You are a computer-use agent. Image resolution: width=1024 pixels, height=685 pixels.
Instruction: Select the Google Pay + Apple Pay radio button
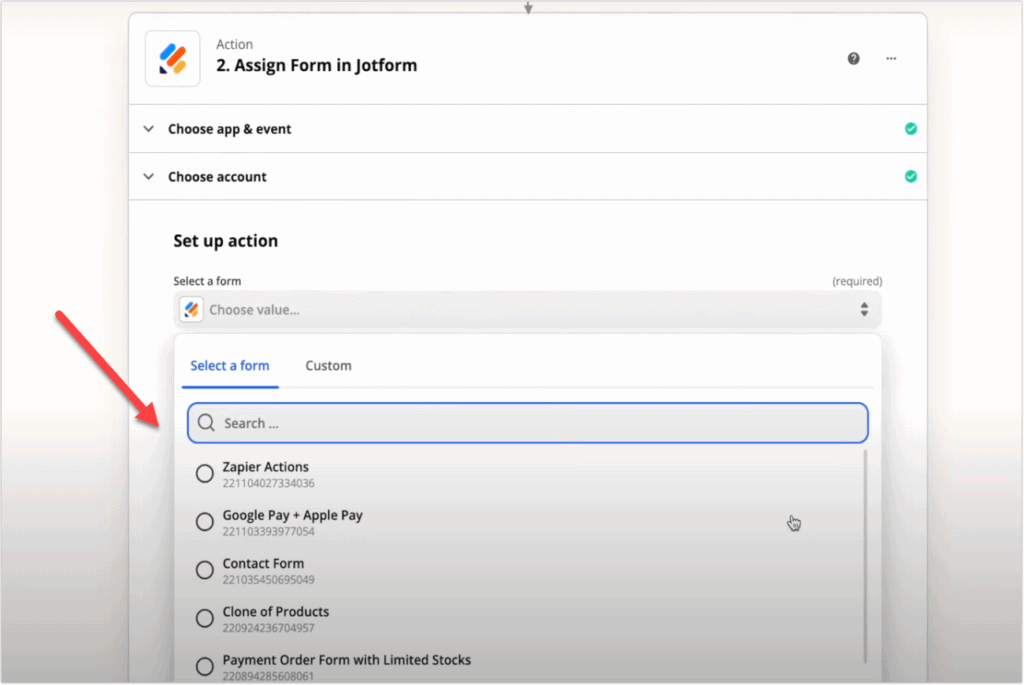click(204, 522)
